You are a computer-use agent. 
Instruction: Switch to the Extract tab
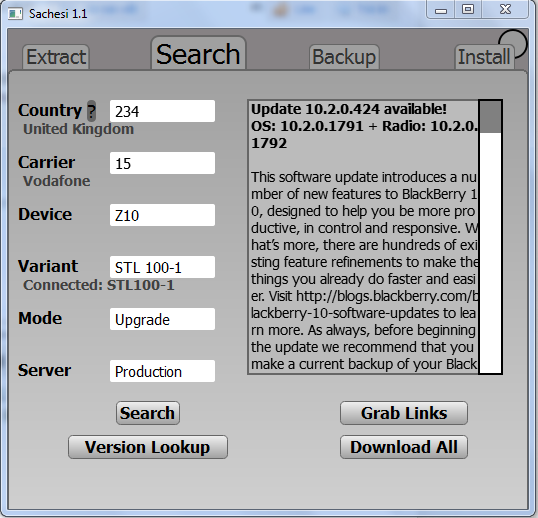(56, 57)
